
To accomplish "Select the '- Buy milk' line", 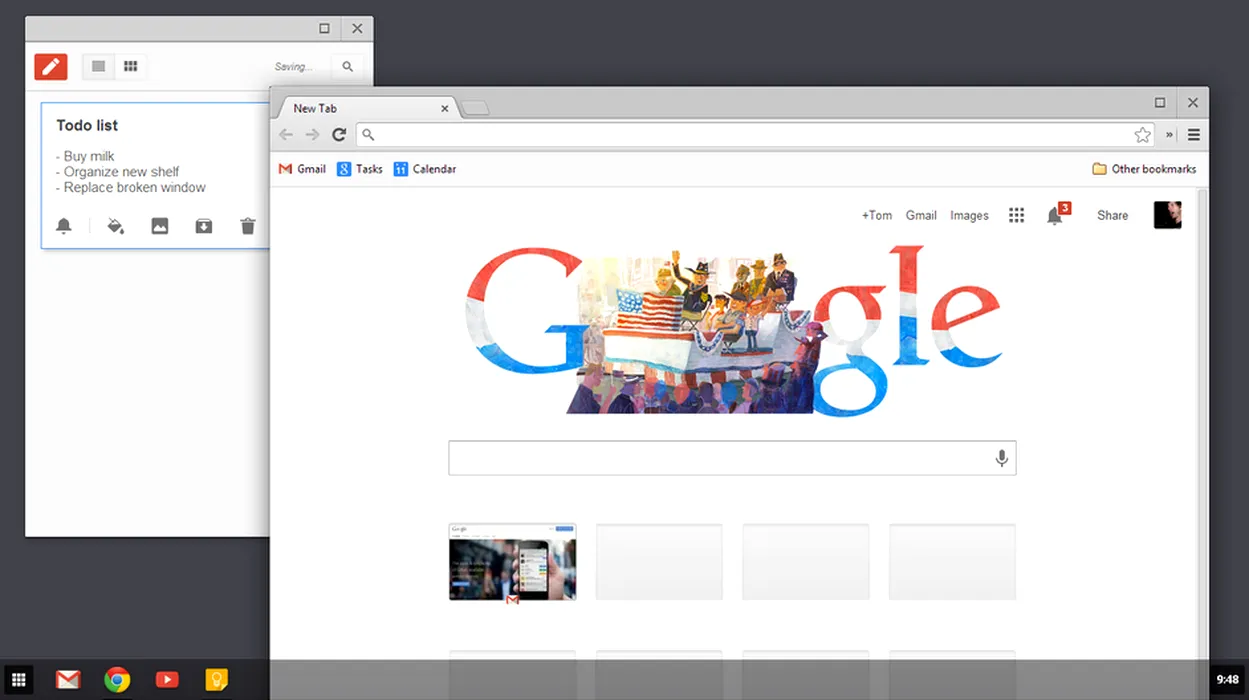I will (85, 156).
